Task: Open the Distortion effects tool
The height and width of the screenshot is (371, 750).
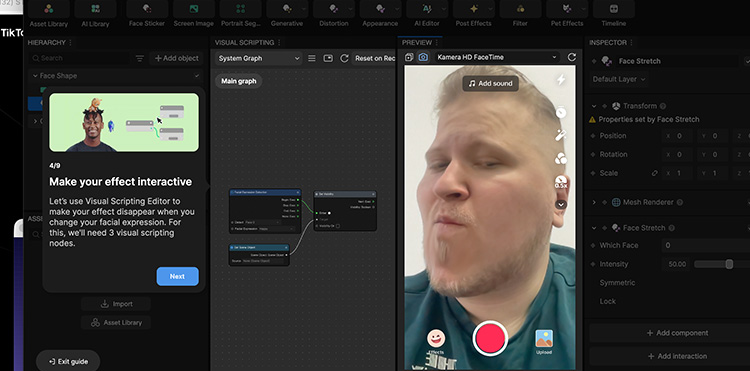Action: (x=333, y=15)
